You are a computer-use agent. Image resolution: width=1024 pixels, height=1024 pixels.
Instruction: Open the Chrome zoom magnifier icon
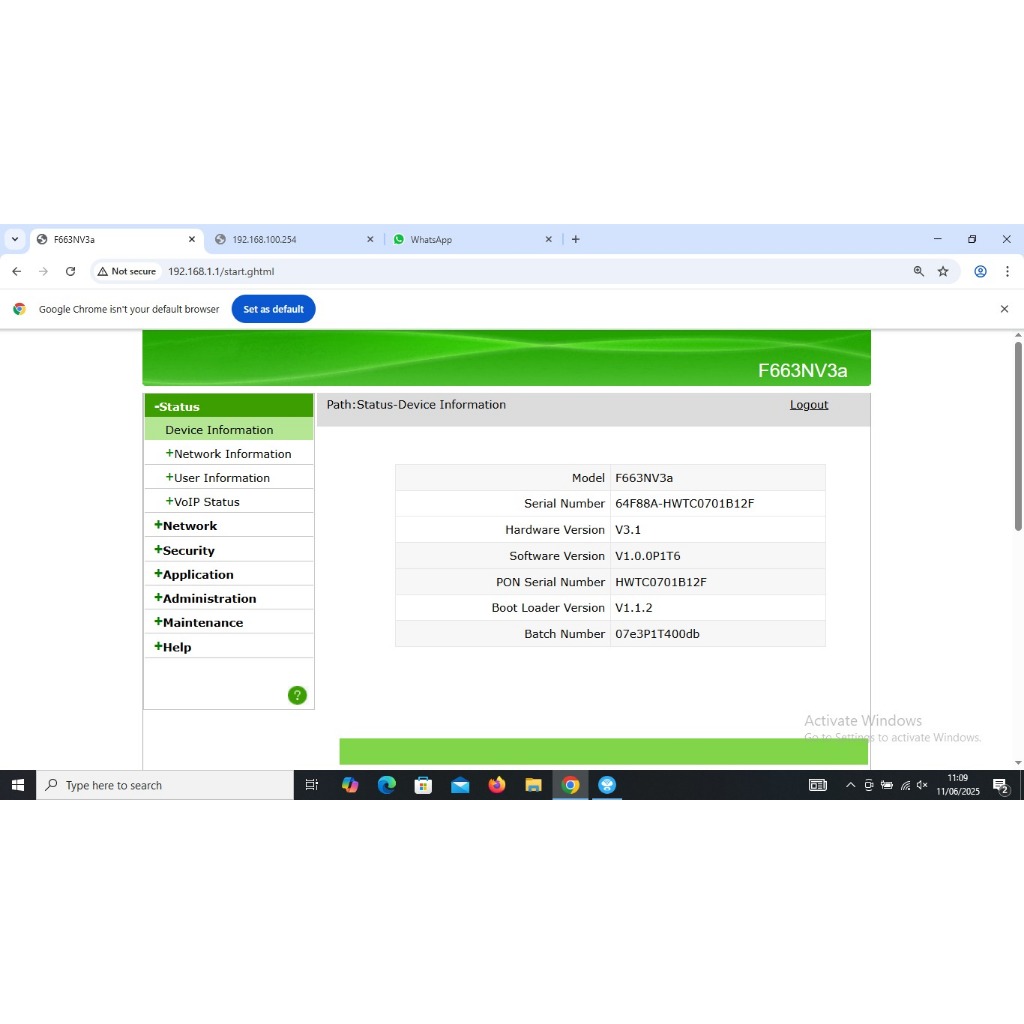(918, 271)
